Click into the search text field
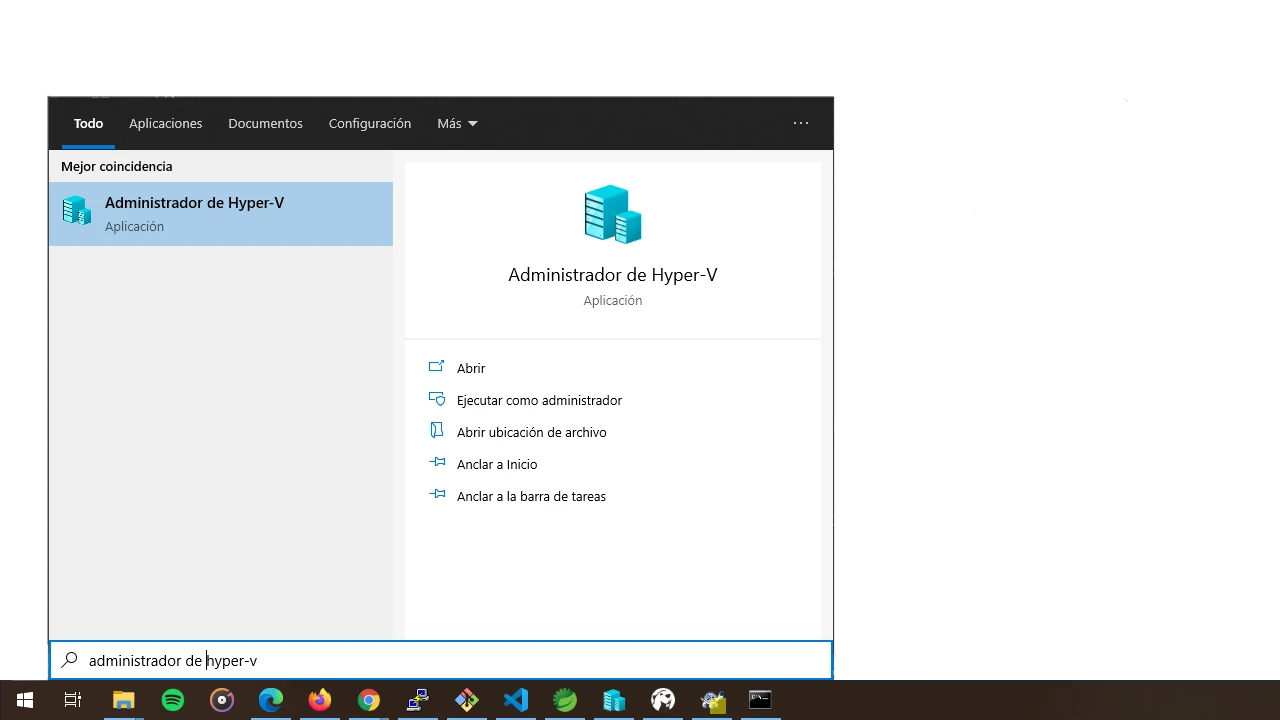This screenshot has width=1280, height=720. 441,660
